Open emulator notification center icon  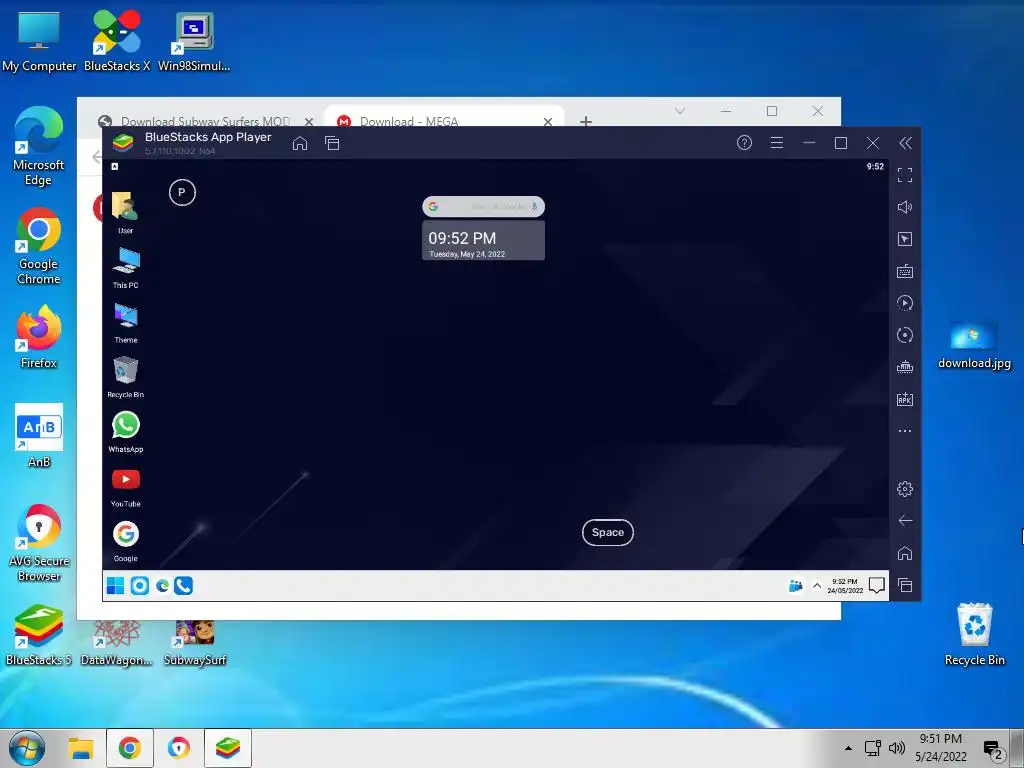(877, 586)
